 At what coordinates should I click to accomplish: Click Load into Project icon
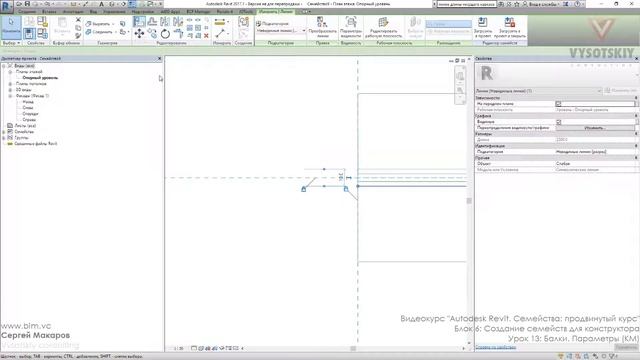pos(482,22)
